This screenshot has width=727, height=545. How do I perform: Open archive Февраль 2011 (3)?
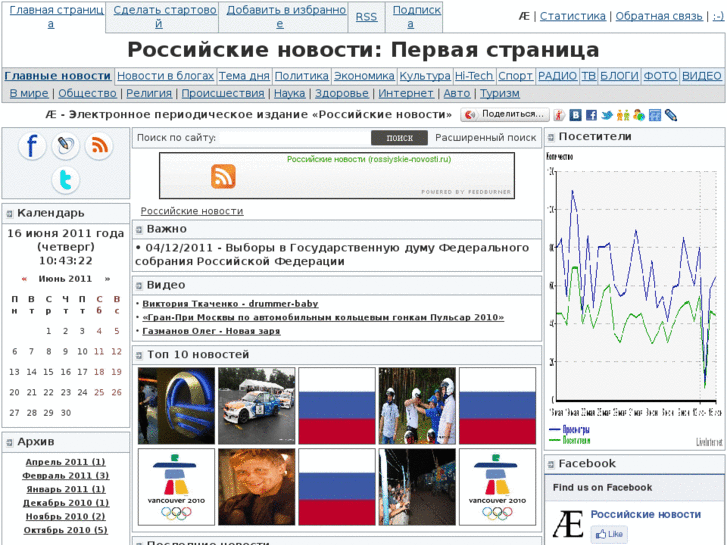[65, 475]
